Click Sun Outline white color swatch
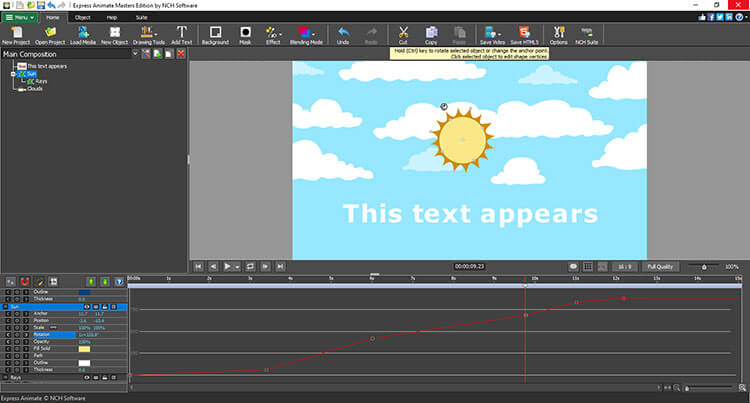750x403 pixels. (x=84, y=363)
